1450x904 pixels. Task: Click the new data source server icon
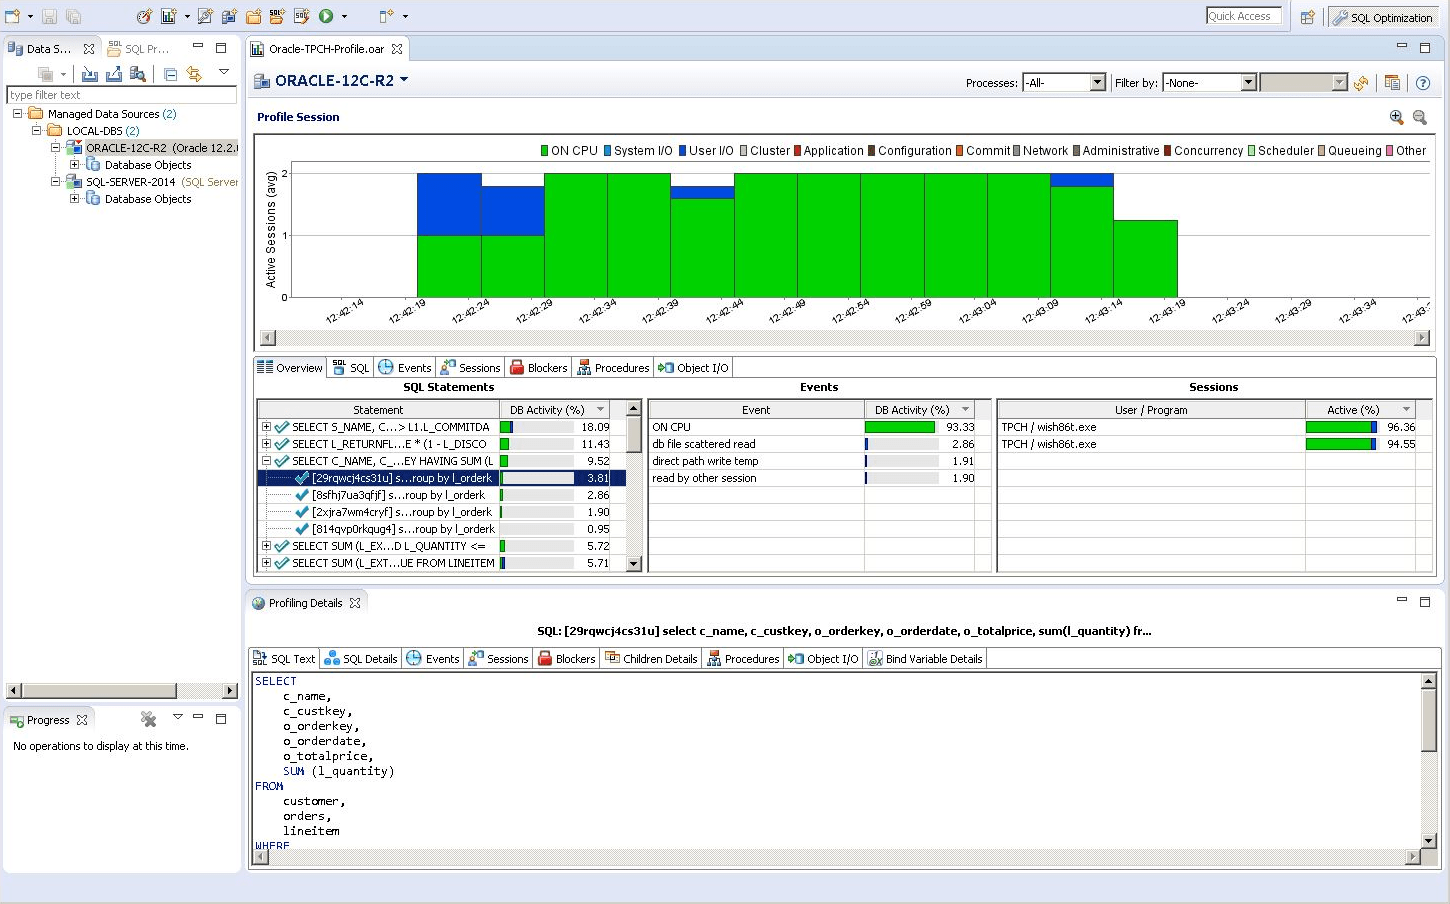(229, 16)
